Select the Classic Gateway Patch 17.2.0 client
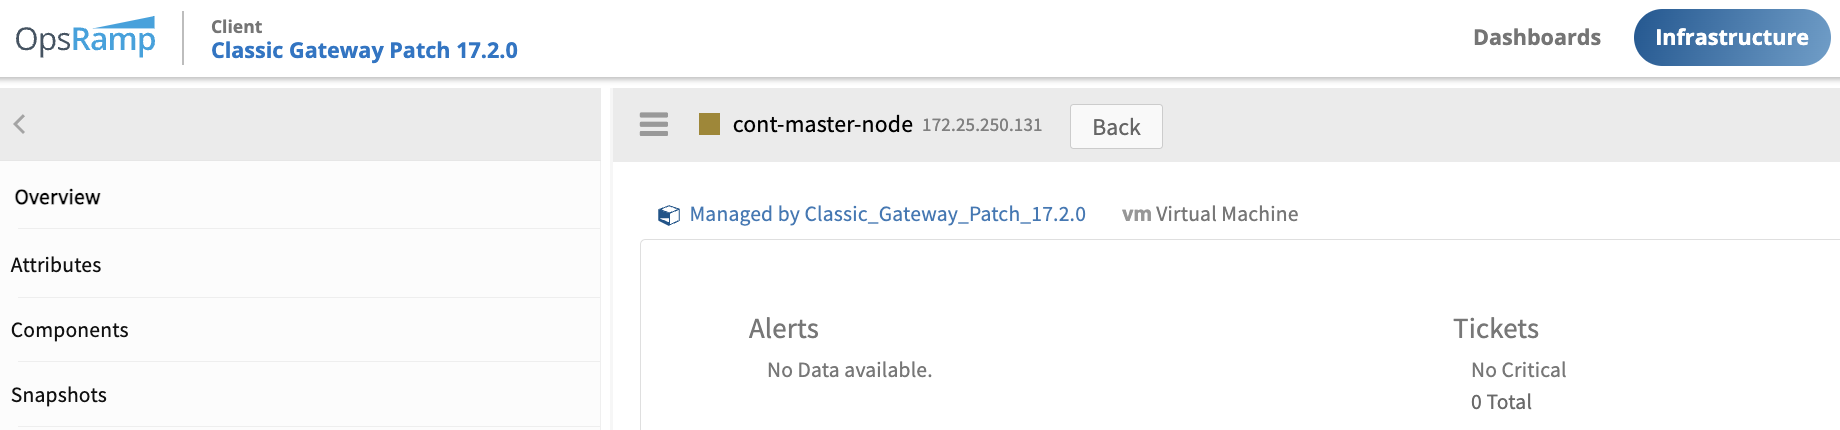The image size is (1840, 430). [x=364, y=50]
